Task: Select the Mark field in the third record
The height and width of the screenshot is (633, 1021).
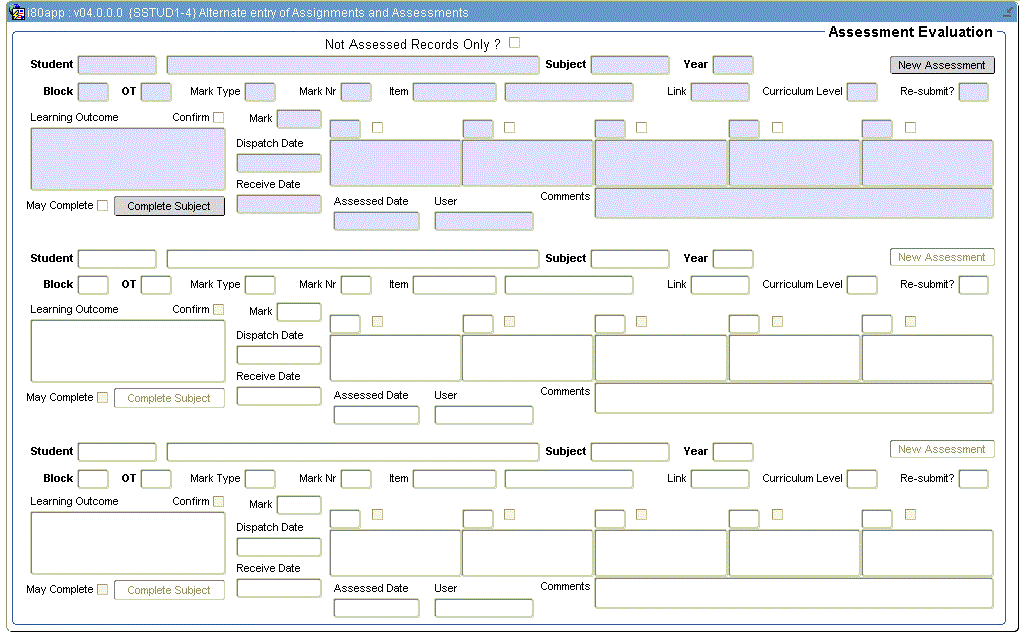Action: tap(299, 505)
